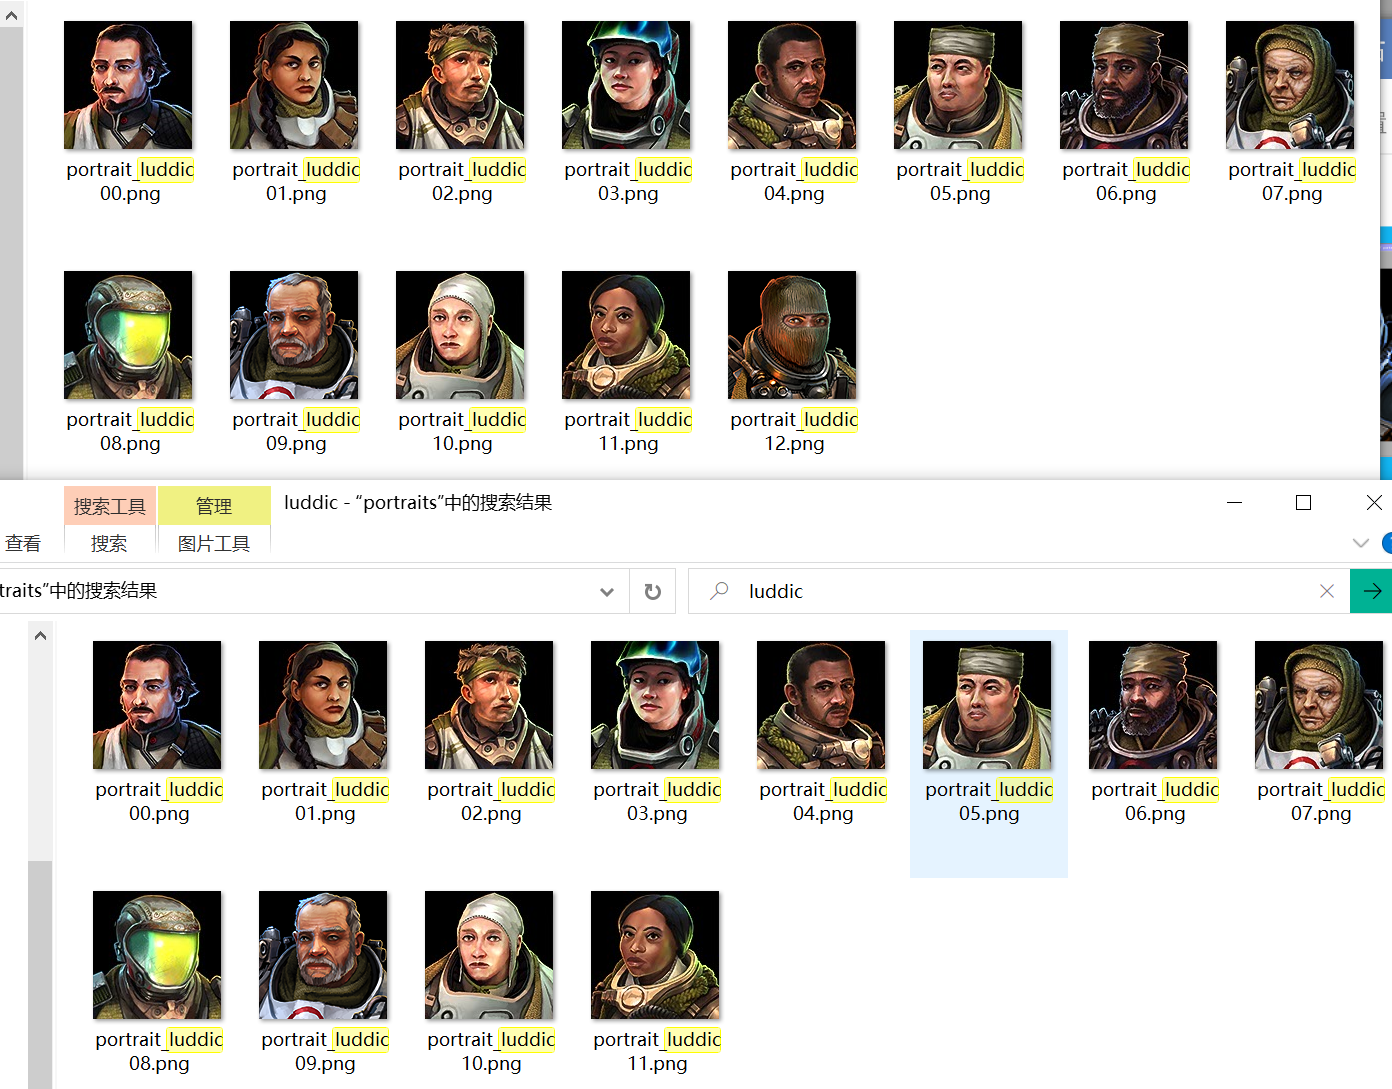Open the 搜索 ribbon tab
Viewport: 1392px width, 1089px height.
(109, 543)
